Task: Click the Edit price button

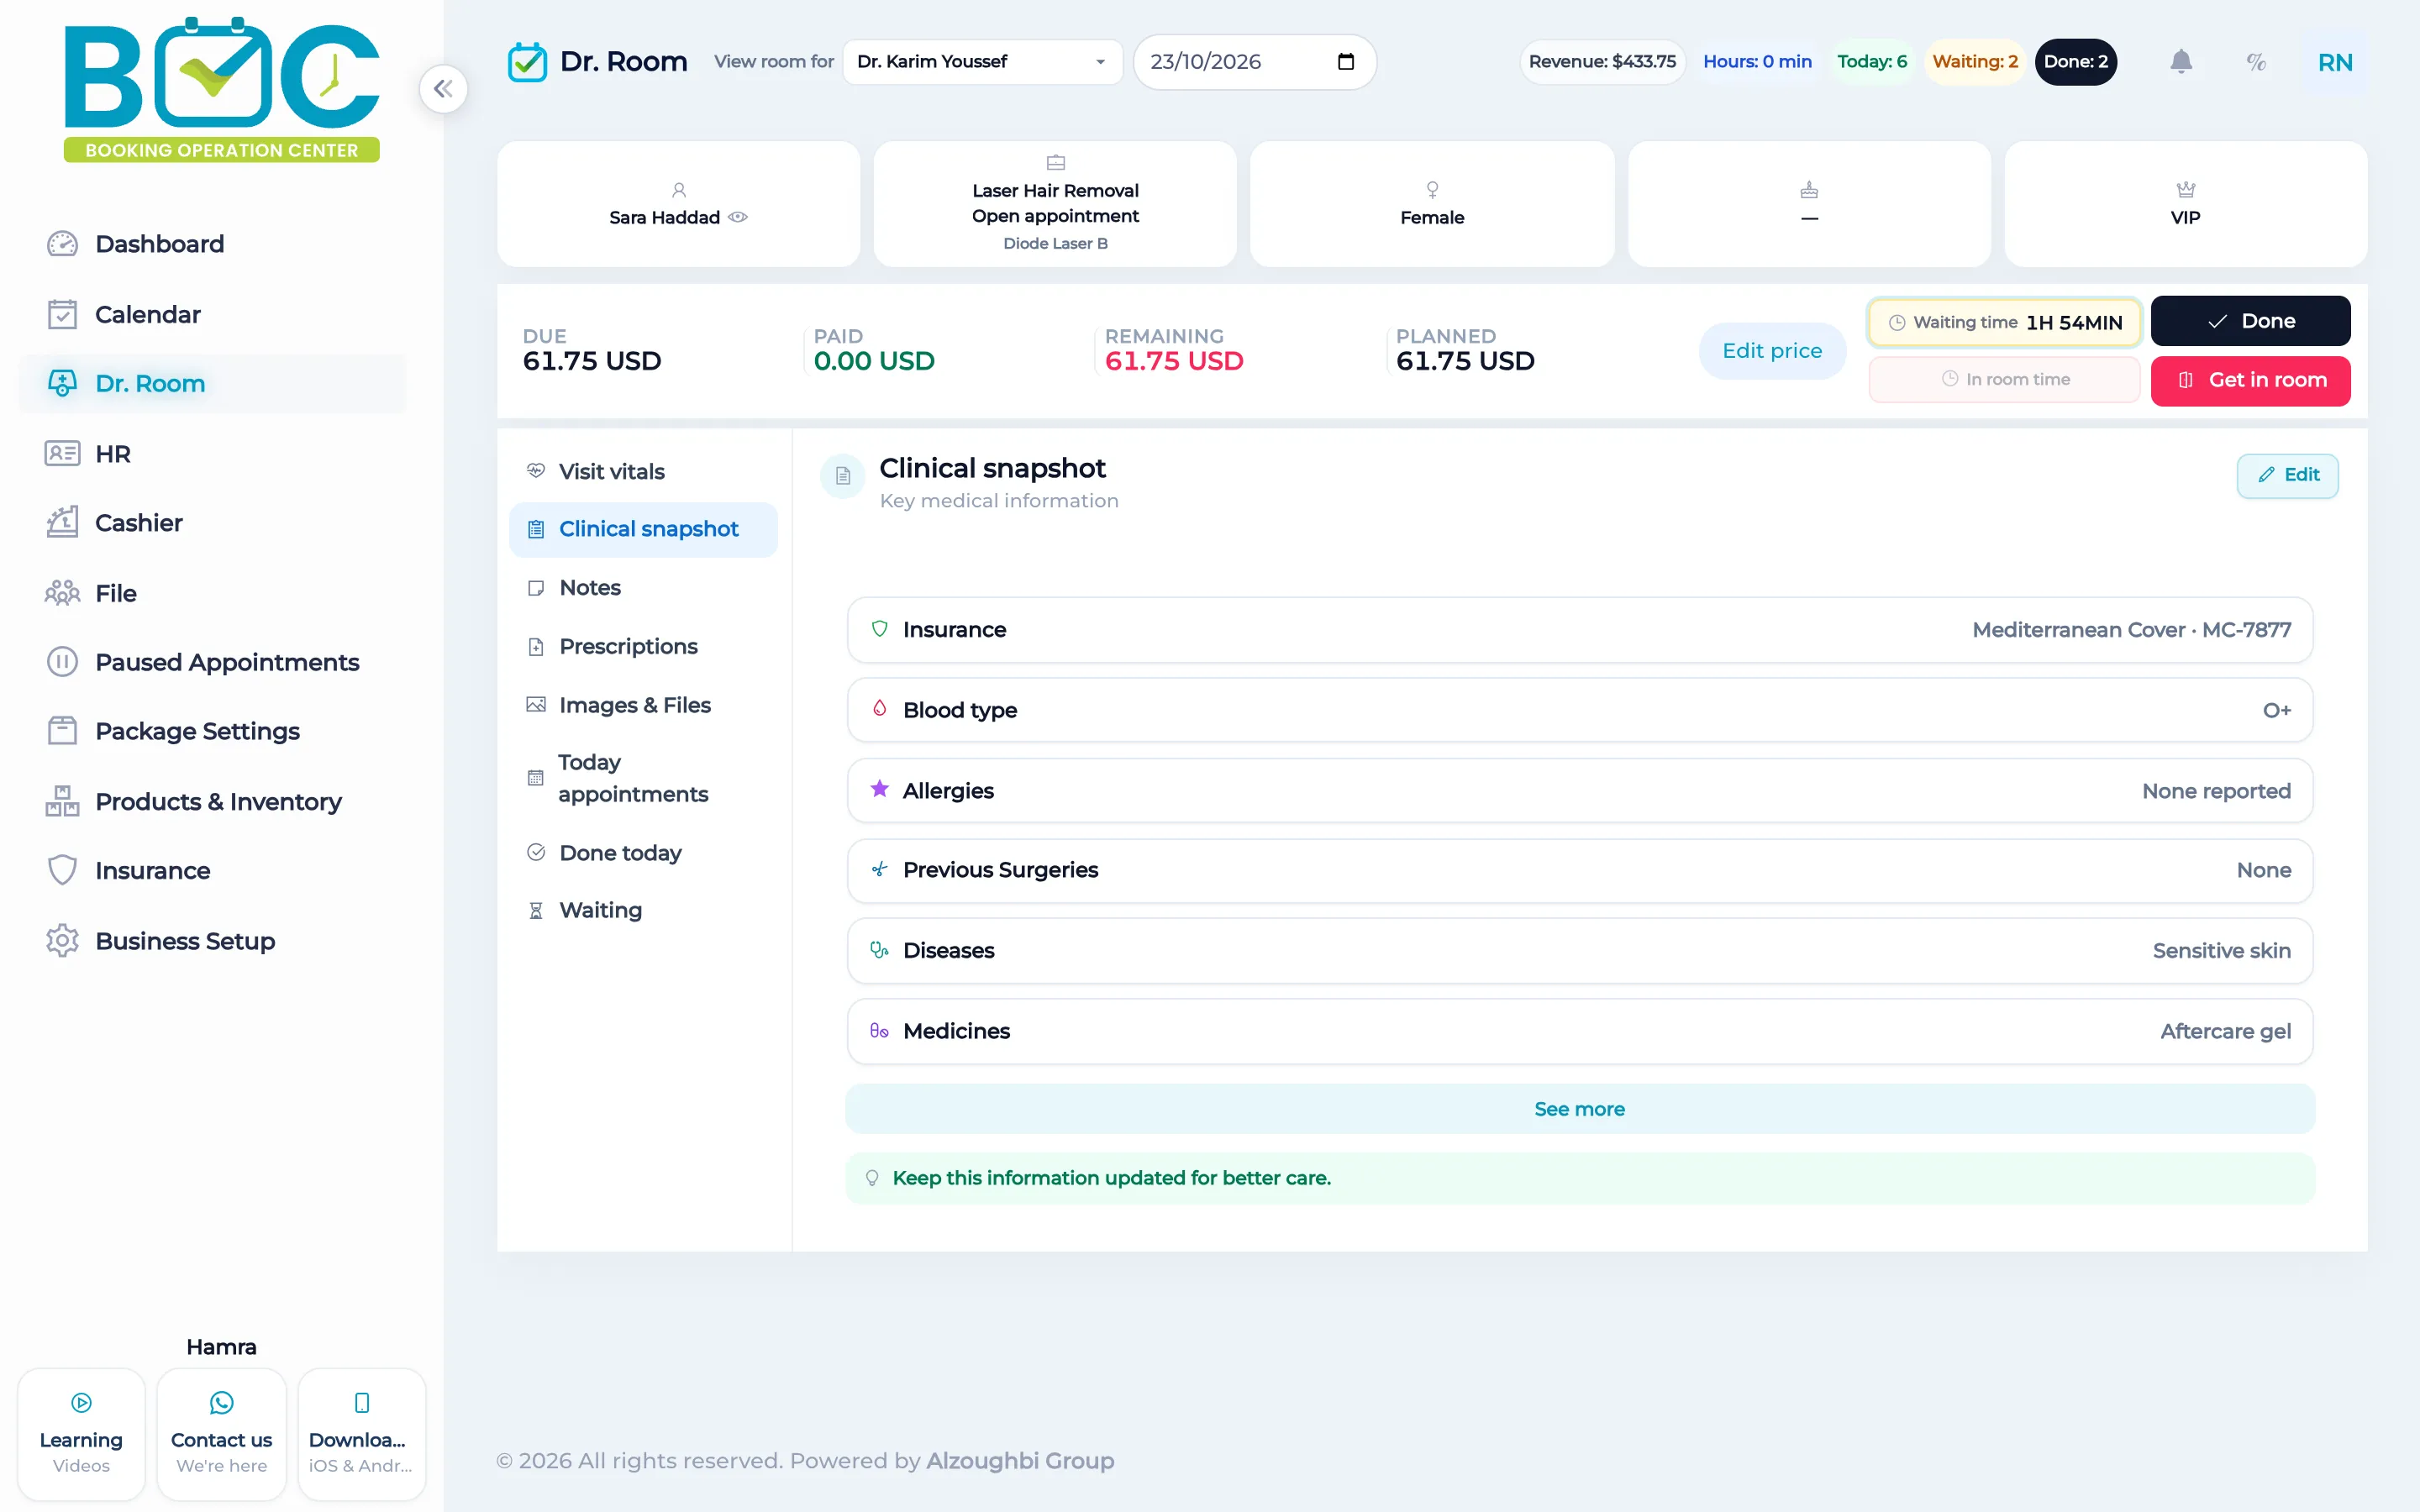Action: pyautogui.click(x=1772, y=351)
